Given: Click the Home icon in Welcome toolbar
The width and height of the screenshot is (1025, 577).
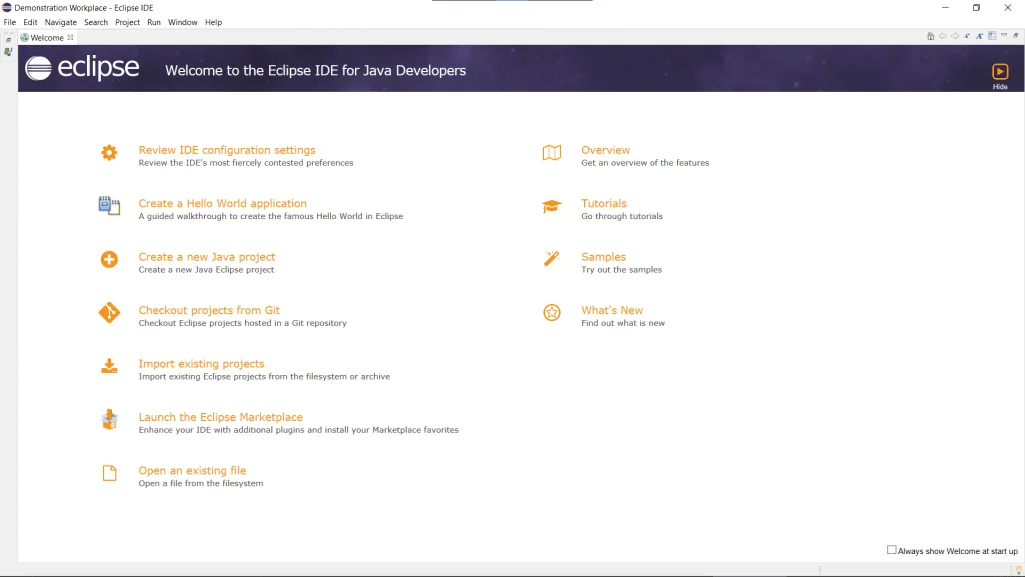Looking at the screenshot, I should point(930,37).
